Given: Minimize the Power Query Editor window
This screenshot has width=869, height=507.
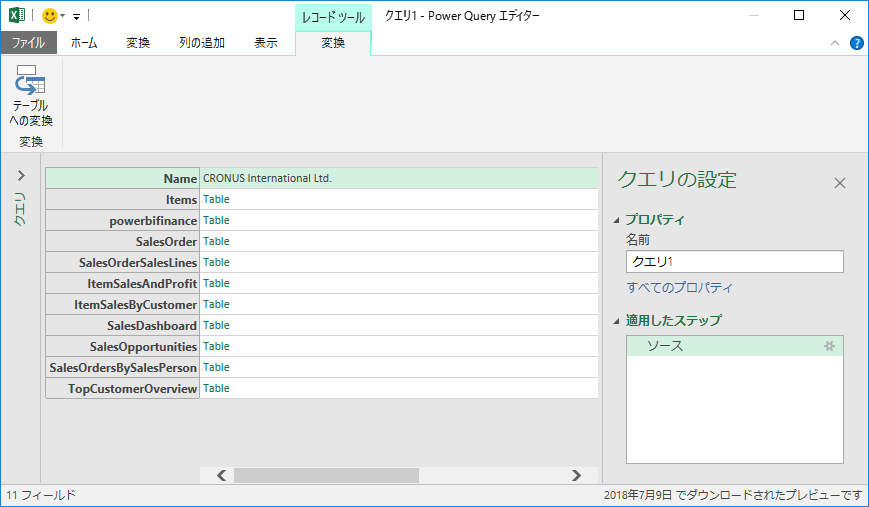Looking at the screenshot, I should 754,16.
